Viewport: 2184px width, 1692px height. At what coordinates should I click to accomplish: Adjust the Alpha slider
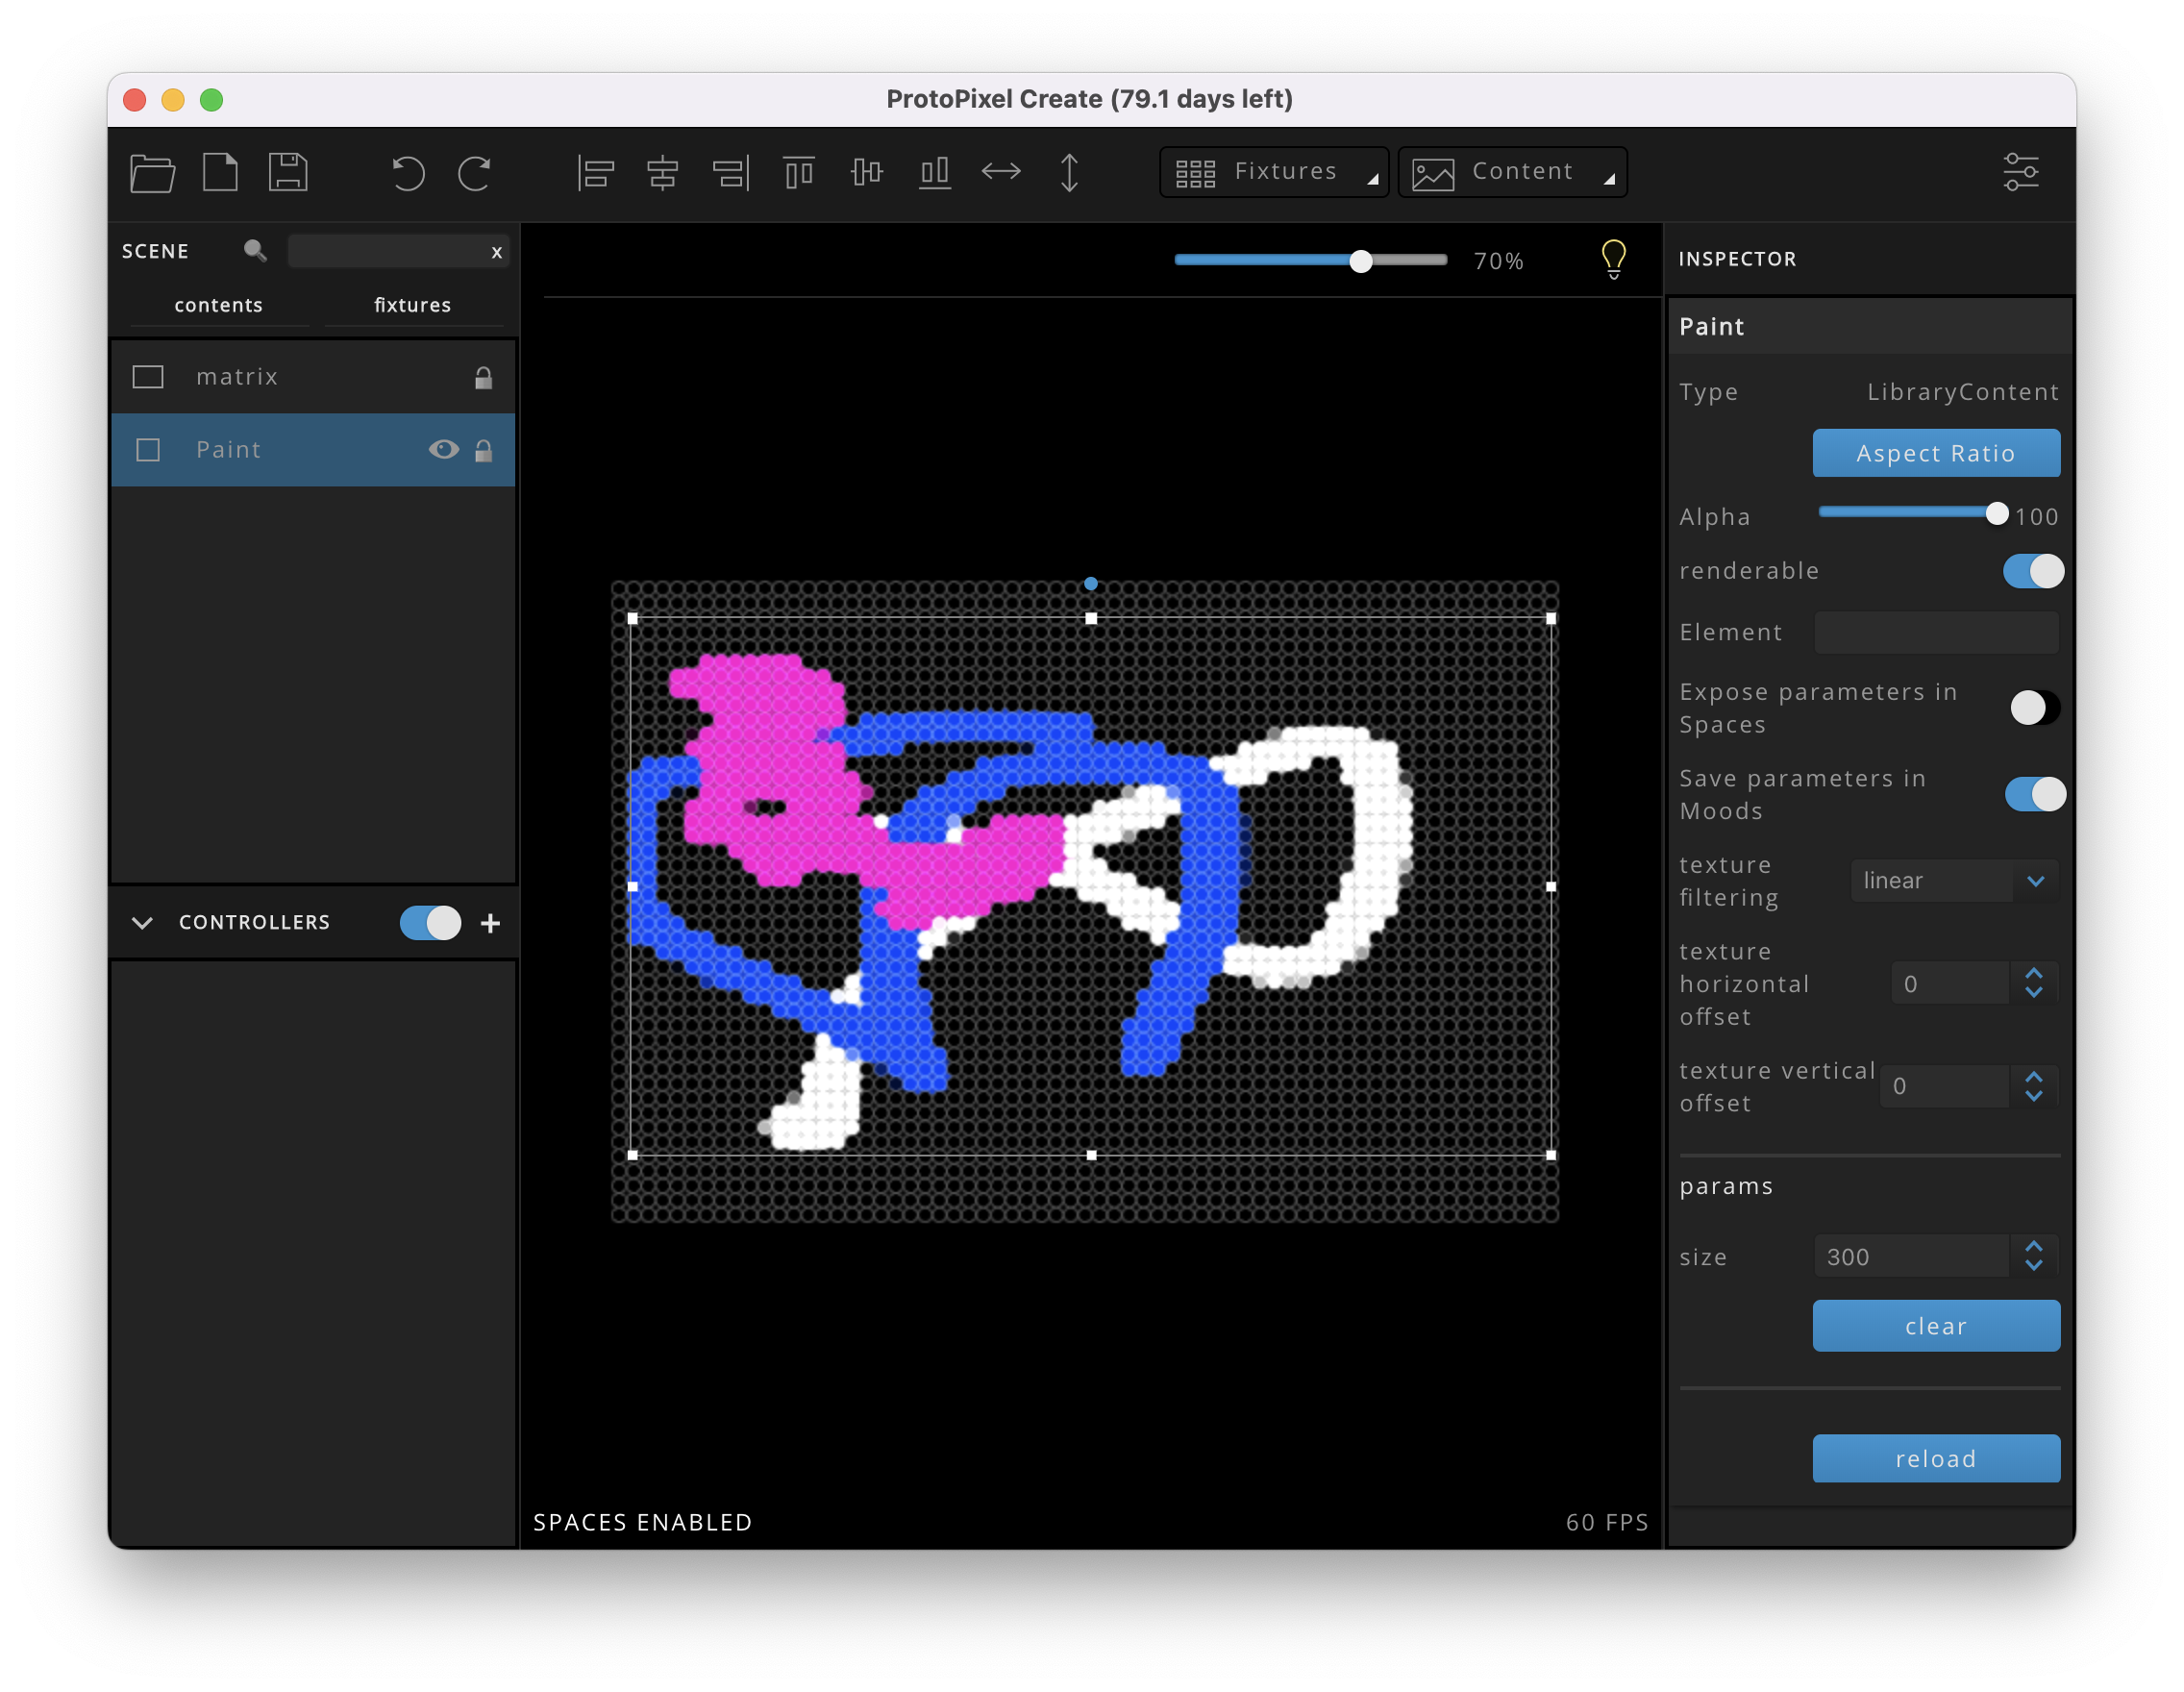coord(1912,514)
